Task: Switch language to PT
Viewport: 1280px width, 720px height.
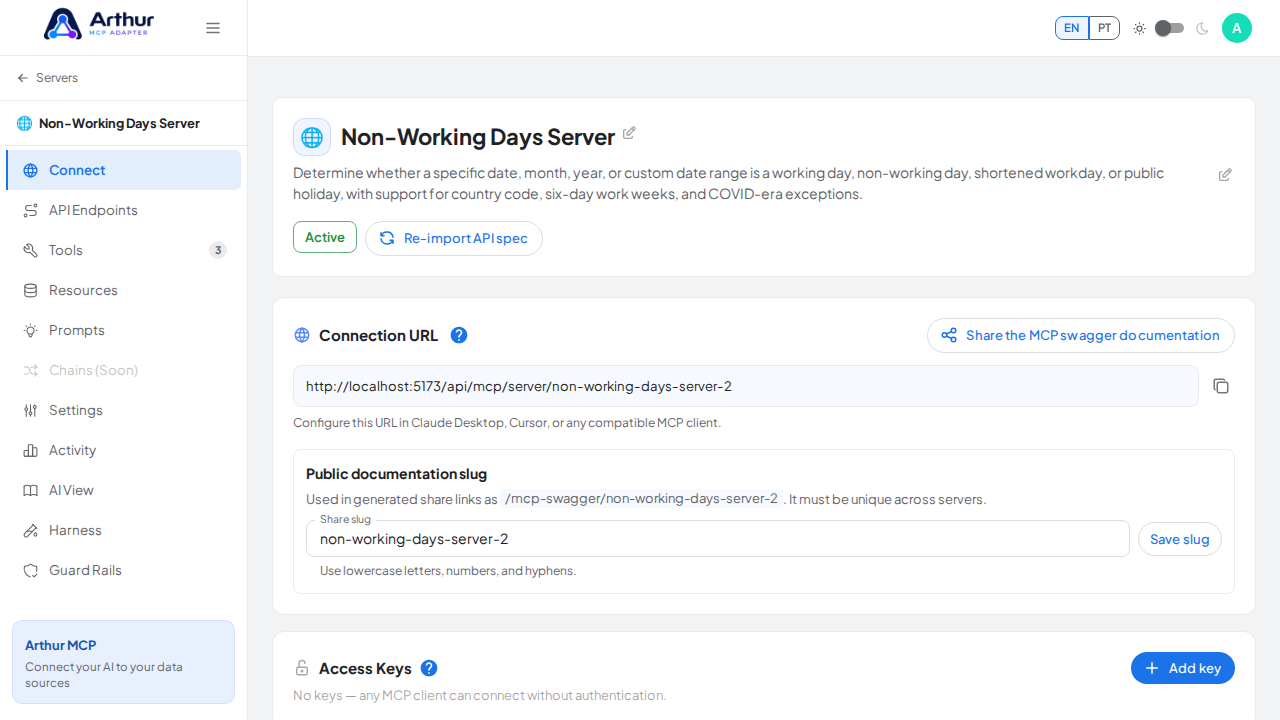Action: (1104, 28)
